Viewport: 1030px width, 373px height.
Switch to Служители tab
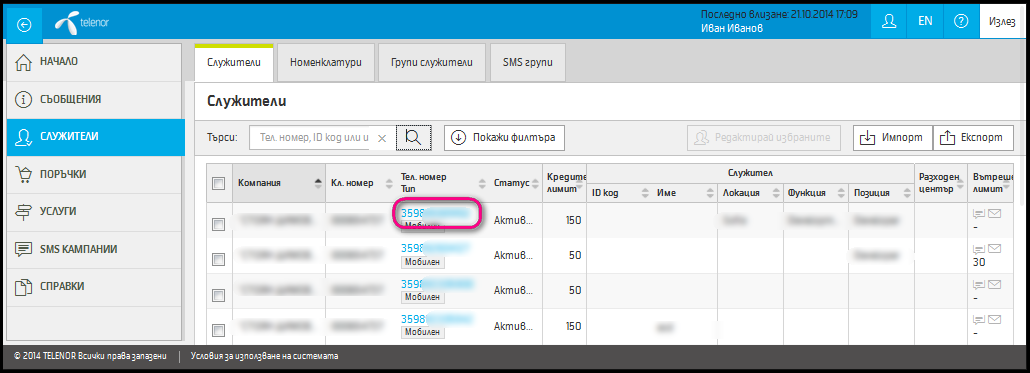(234, 63)
